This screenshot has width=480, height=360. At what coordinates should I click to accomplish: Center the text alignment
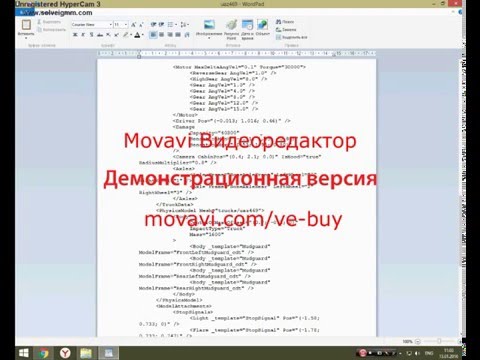coord(162,35)
